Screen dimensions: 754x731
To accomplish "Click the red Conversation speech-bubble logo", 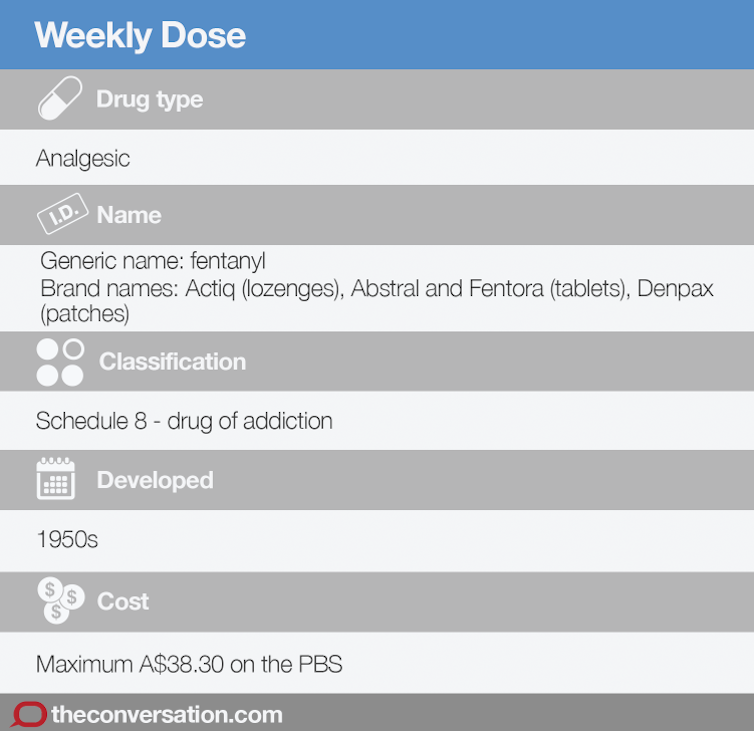I will click(x=29, y=715).
